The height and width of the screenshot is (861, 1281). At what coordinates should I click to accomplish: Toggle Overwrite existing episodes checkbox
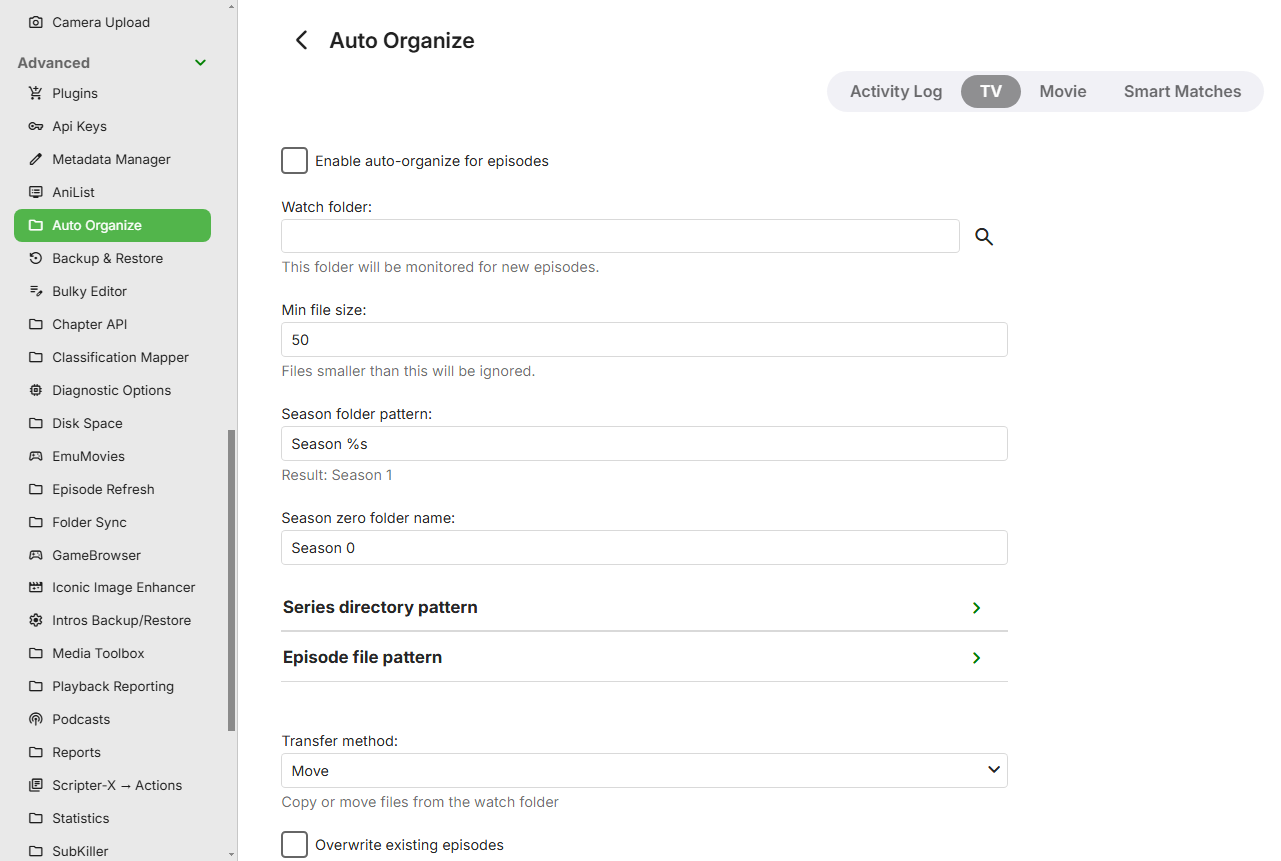294,844
